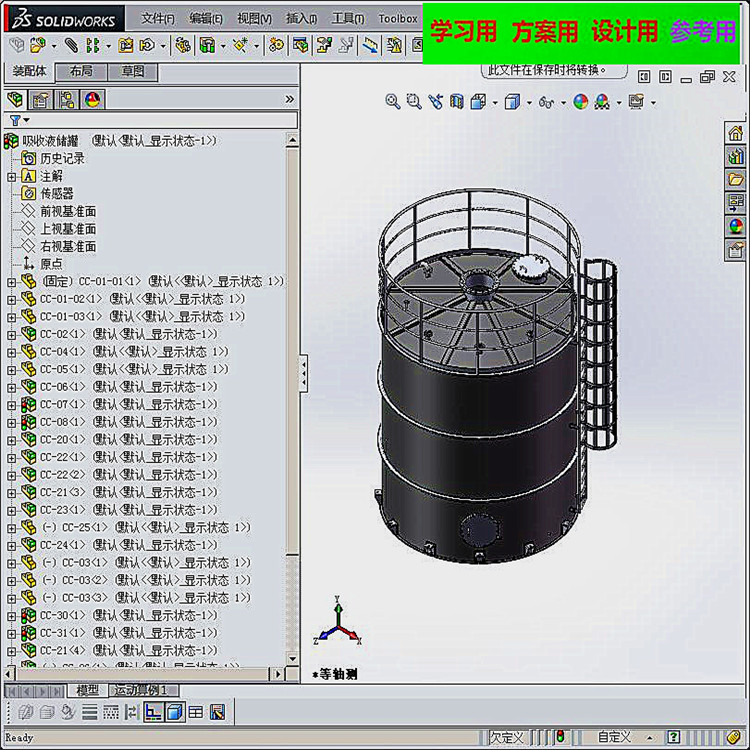Open the Appearances ball icon in task pane
The image size is (750, 750).
coord(736,226)
